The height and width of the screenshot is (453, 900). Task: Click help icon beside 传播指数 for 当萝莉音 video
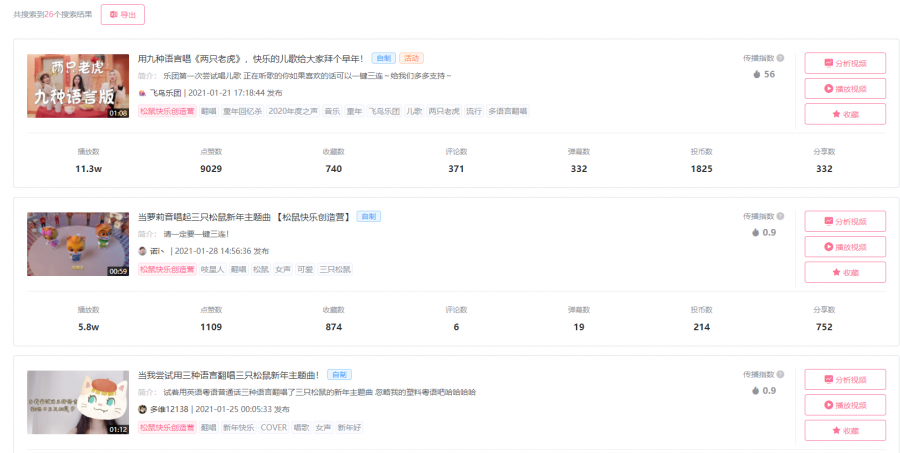[x=780, y=216]
